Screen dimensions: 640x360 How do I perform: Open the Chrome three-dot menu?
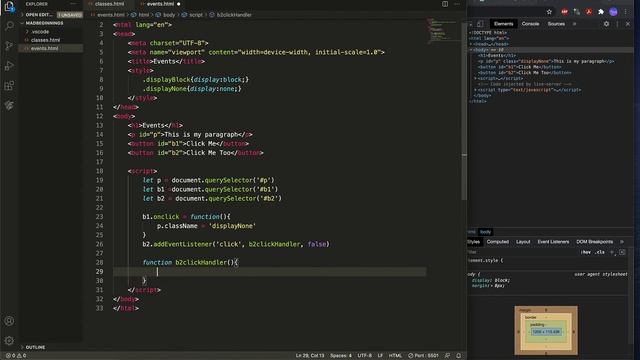pos(626,12)
